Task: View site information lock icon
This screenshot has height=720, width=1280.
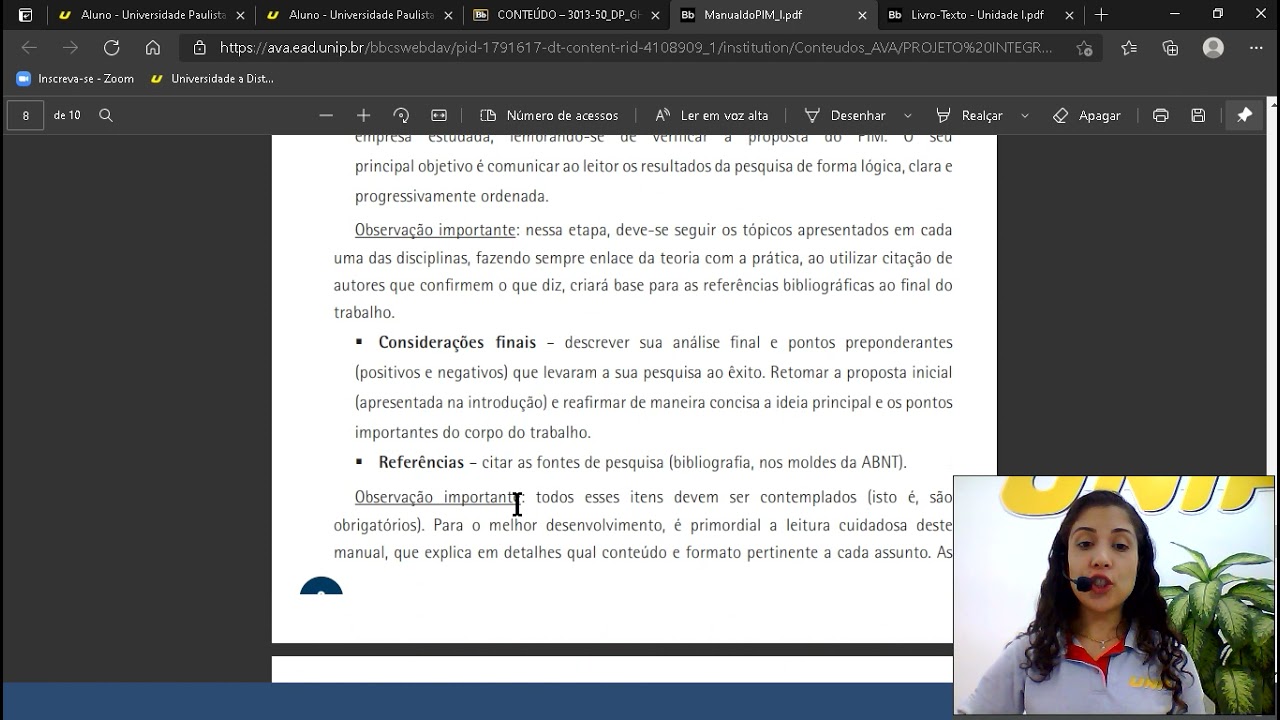Action: [x=199, y=48]
